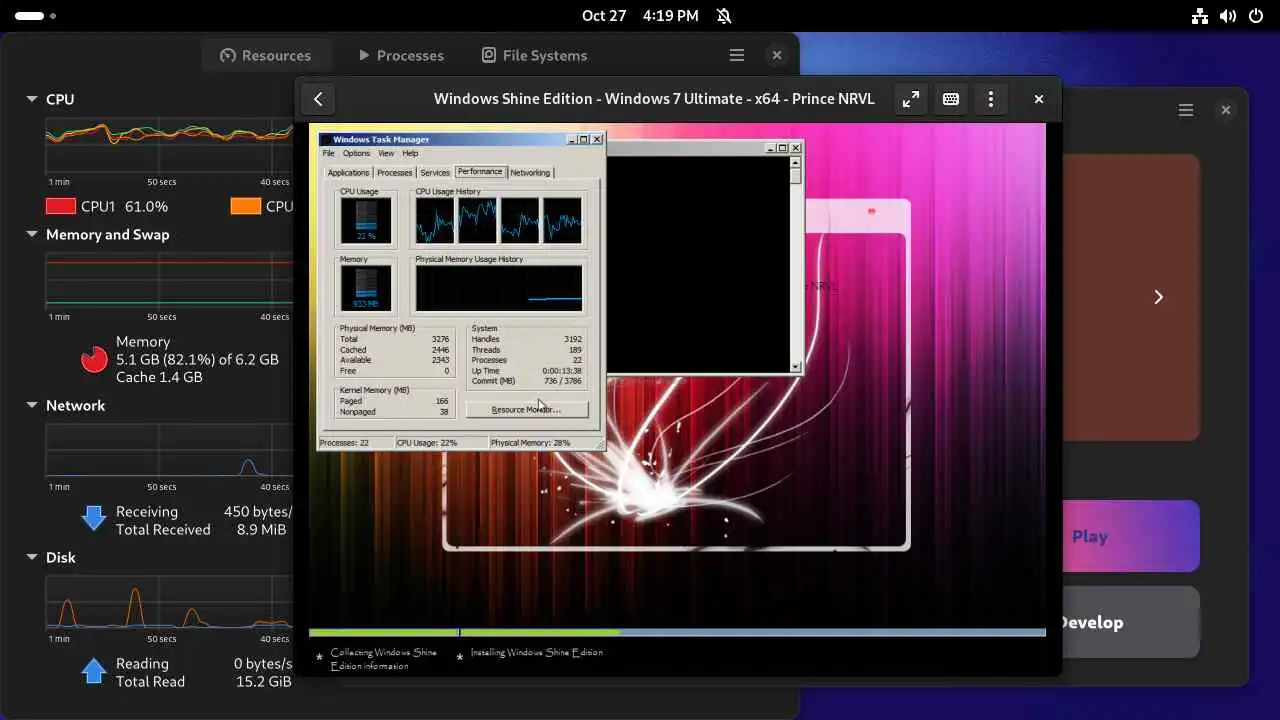Collapse the Memory and Swap section
Screen dimensions: 1280x720
(32, 234)
